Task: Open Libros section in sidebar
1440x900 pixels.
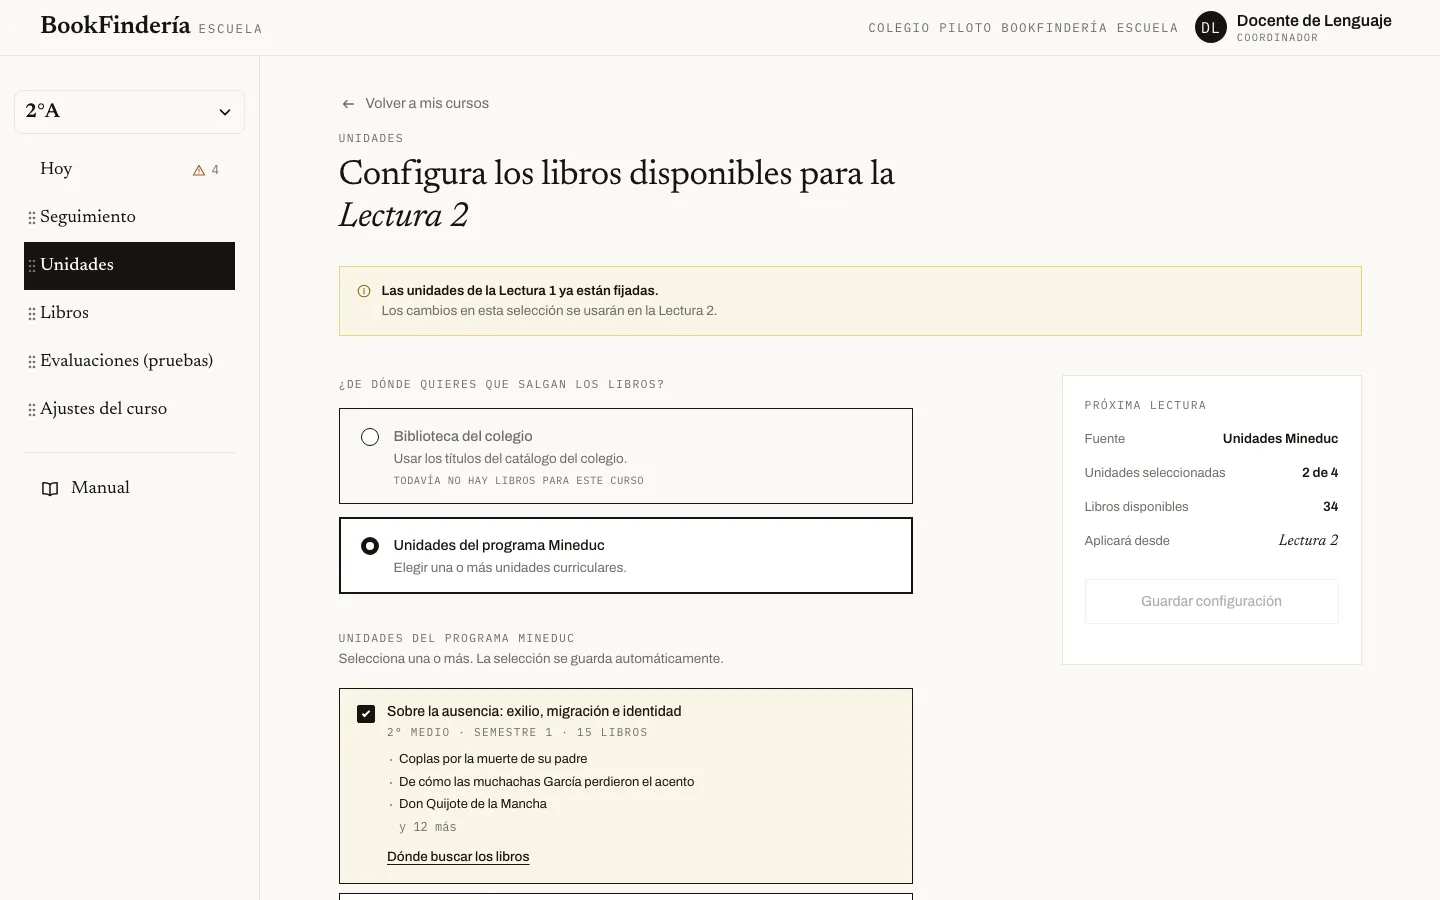Action: coord(129,313)
